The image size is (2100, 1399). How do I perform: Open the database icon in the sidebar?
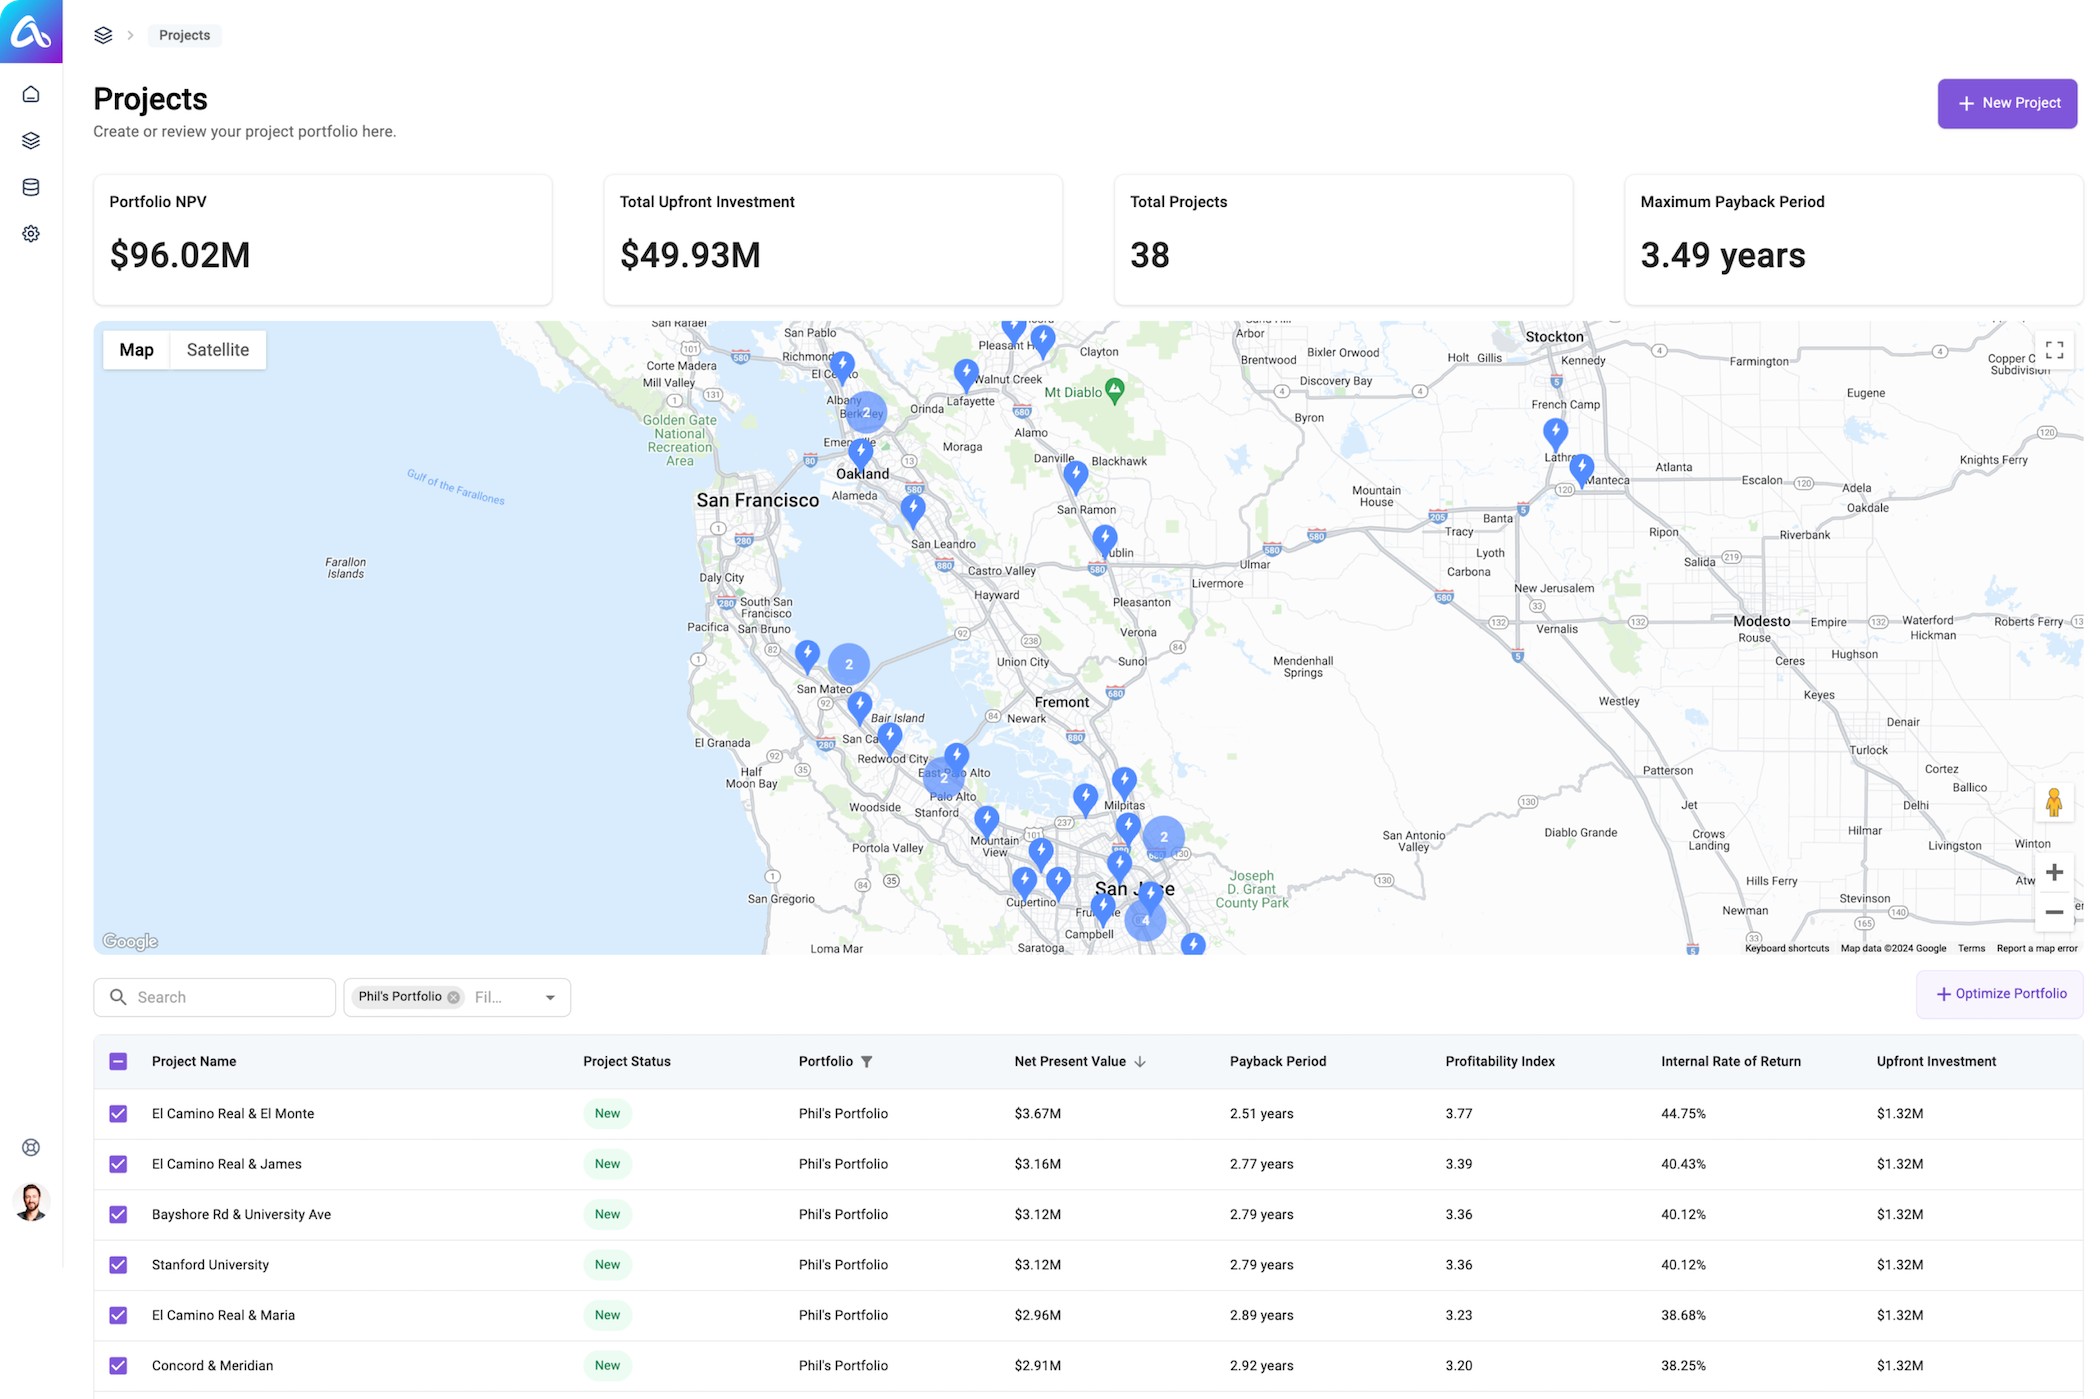coord(31,186)
